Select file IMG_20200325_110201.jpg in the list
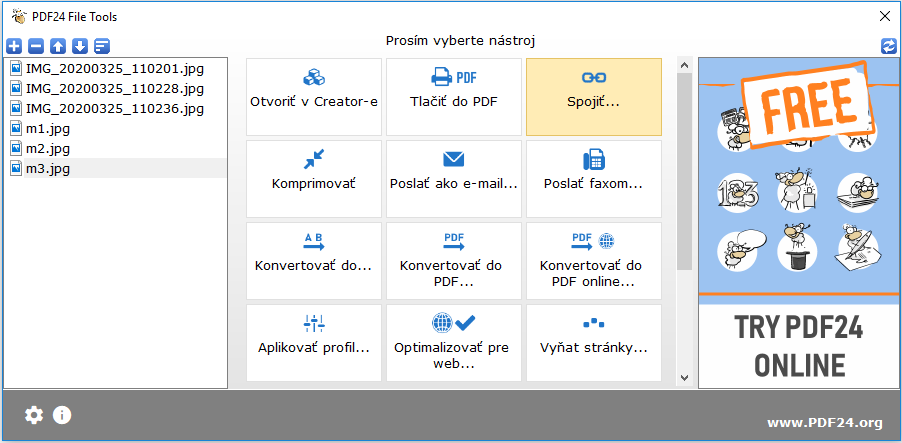This screenshot has height=443, width=902. point(114,69)
